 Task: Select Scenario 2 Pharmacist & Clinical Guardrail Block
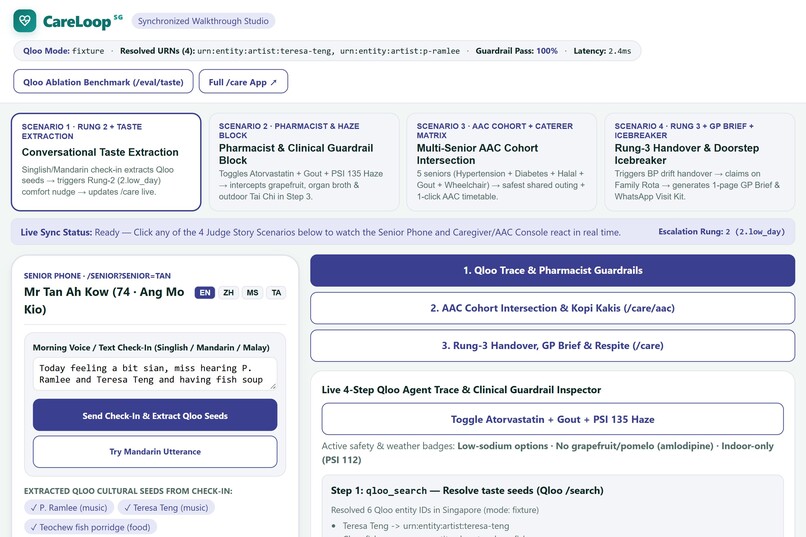[304, 162]
